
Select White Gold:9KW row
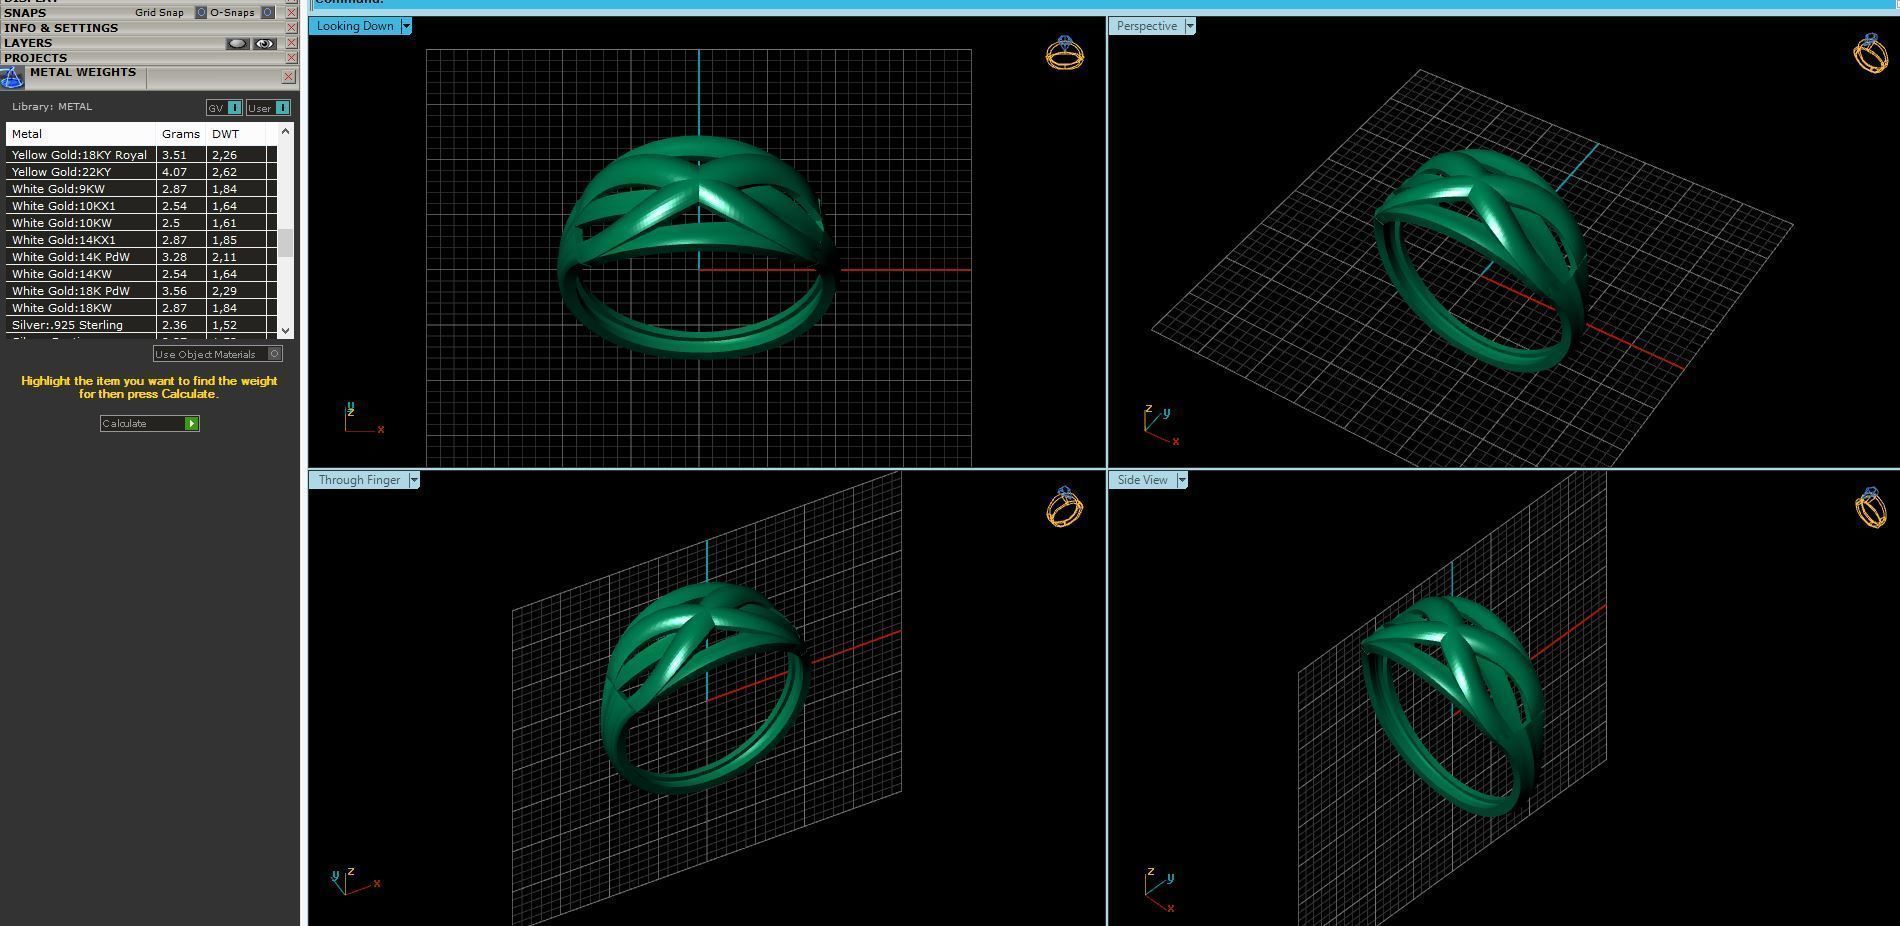point(141,189)
